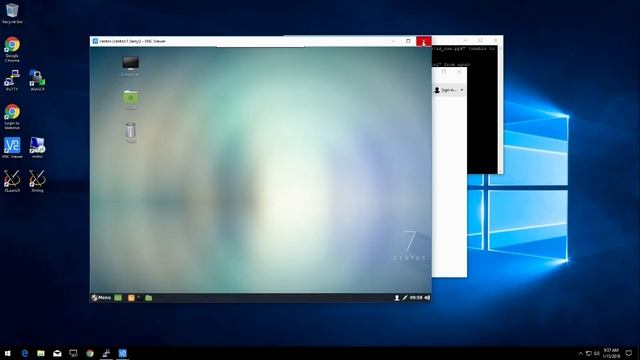Click the network icon in the Windows system tray
The image size is (640, 360).
(589, 353)
